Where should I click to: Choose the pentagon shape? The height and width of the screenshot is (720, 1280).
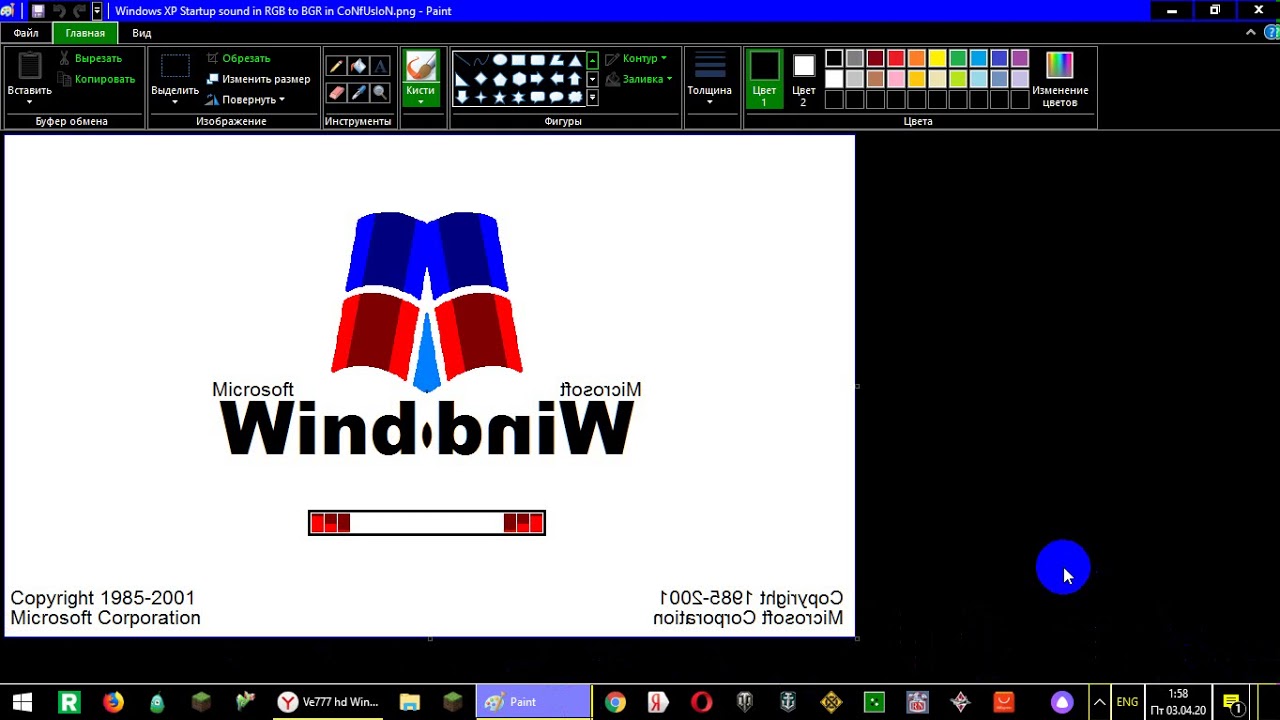499,79
